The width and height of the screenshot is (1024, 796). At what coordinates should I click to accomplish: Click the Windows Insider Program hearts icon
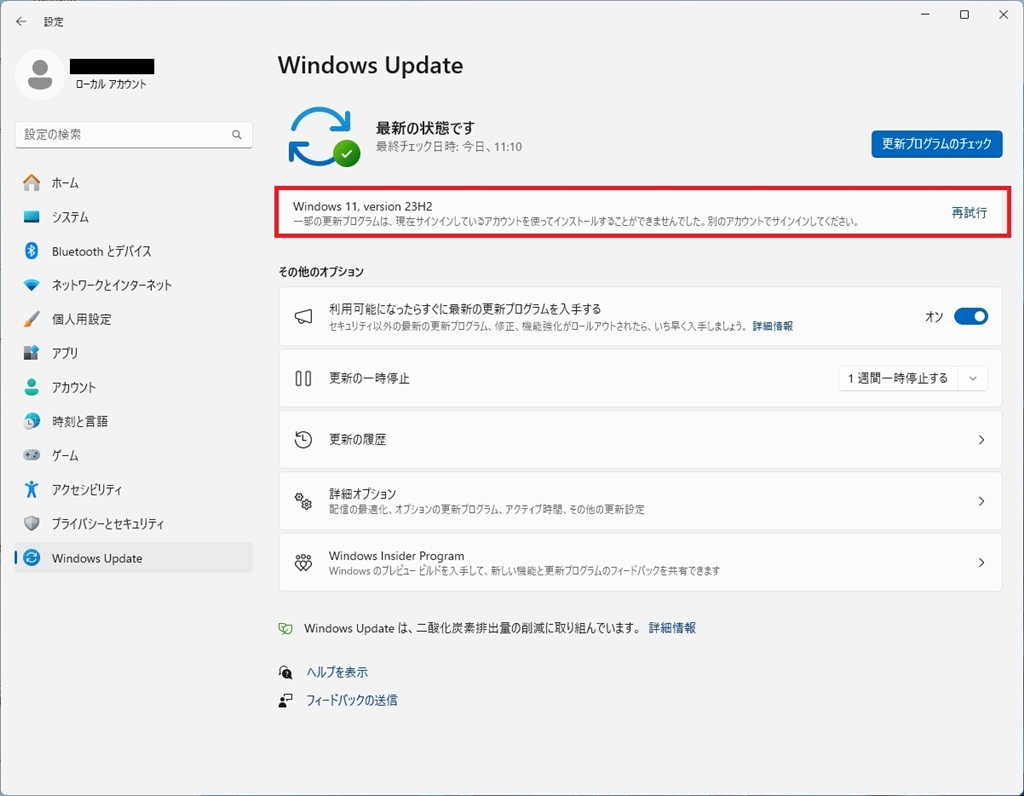303,562
